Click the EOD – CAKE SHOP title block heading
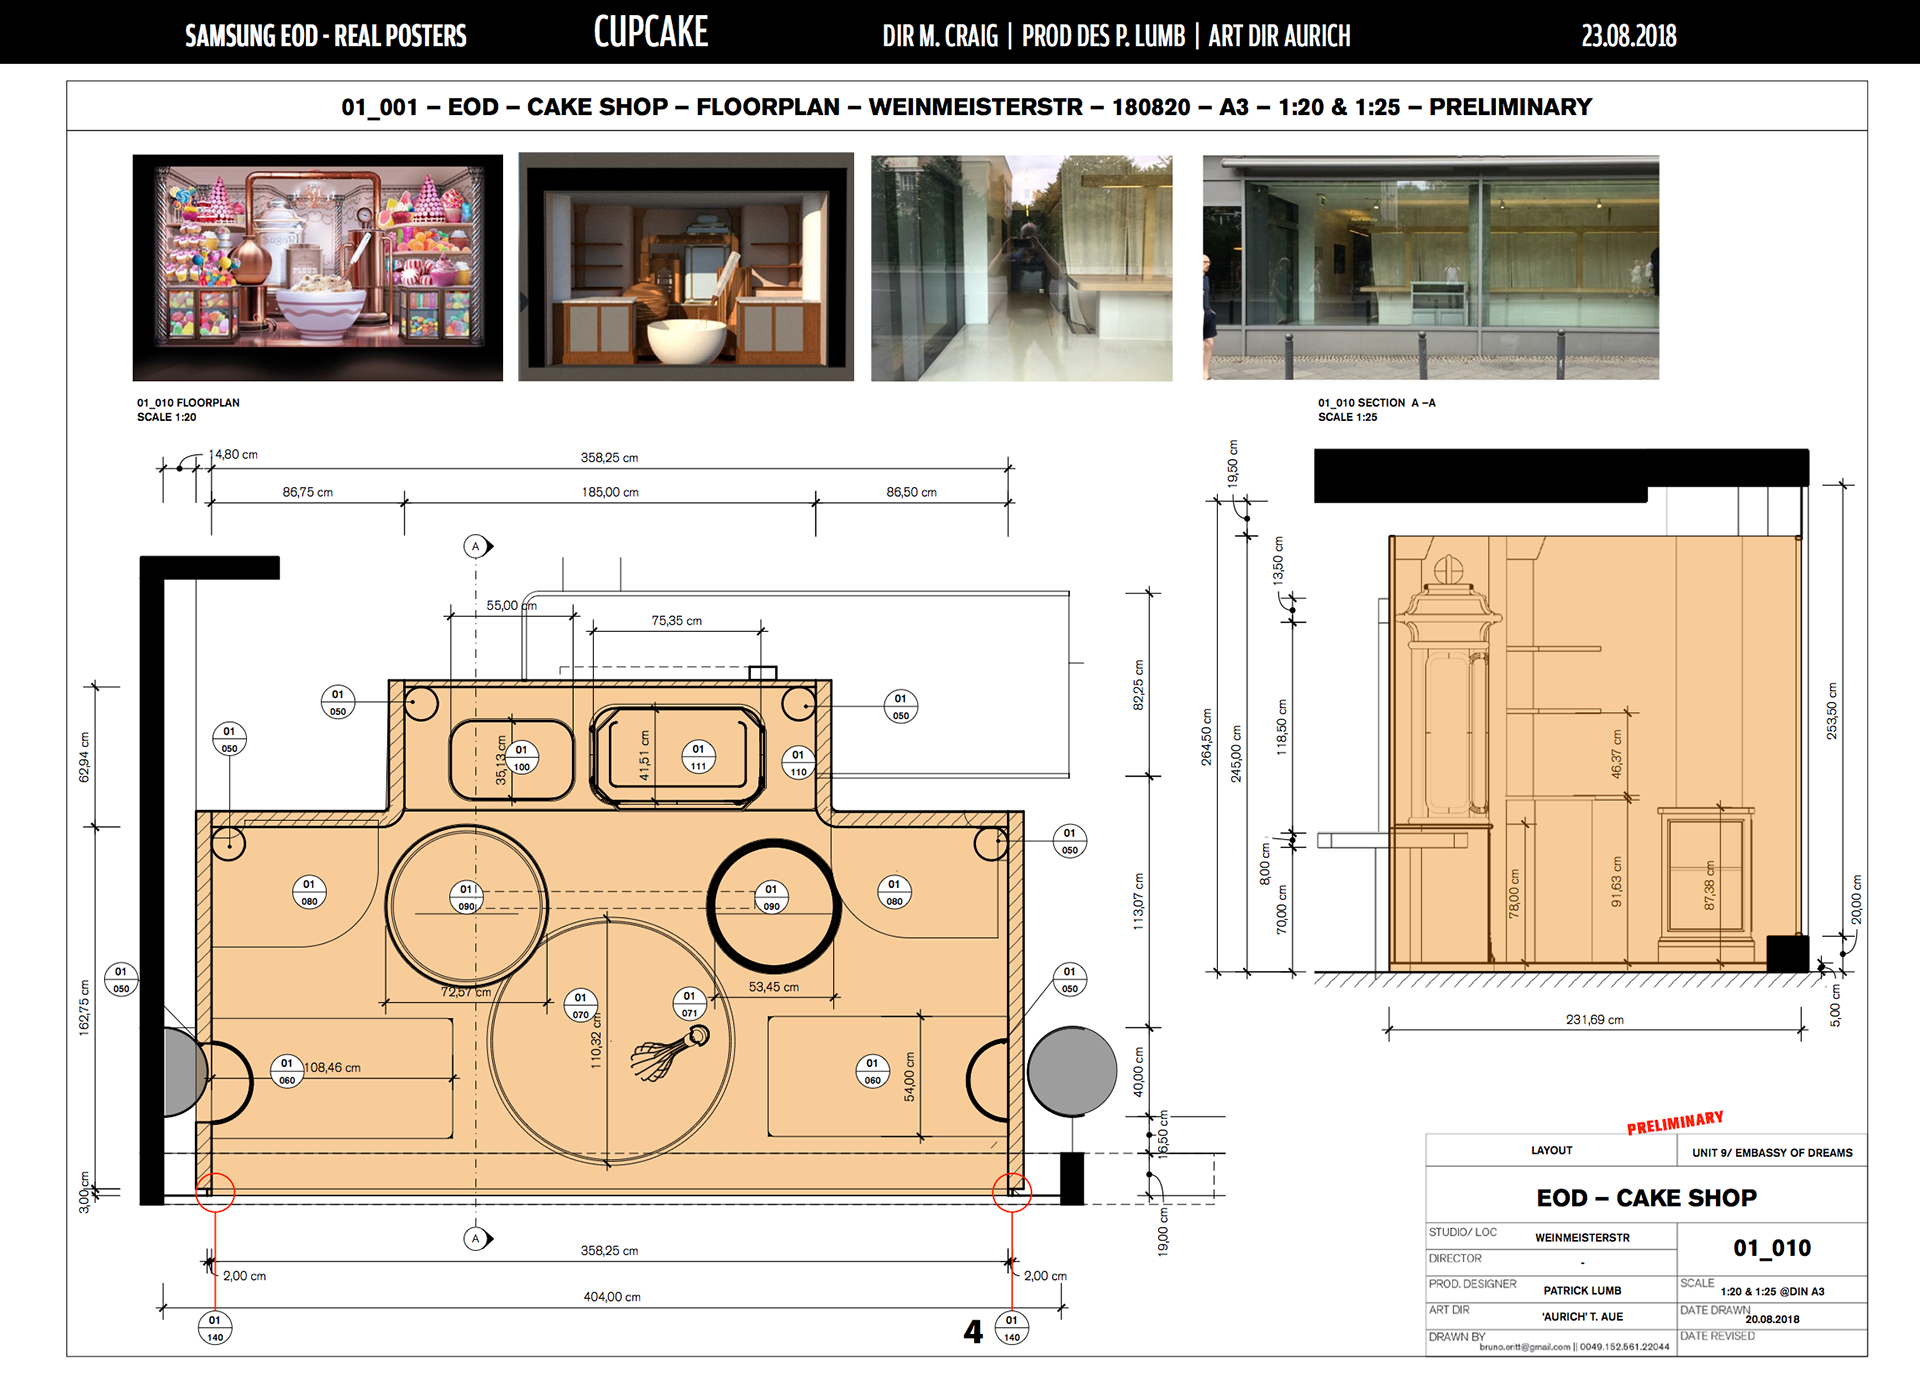This screenshot has width=1920, height=1376. (x=1646, y=1197)
